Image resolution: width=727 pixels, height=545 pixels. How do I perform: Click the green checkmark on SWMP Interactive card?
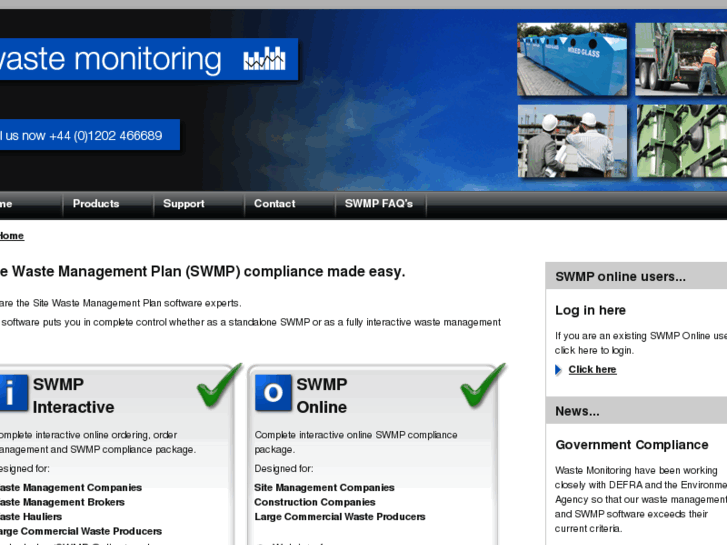219,385
